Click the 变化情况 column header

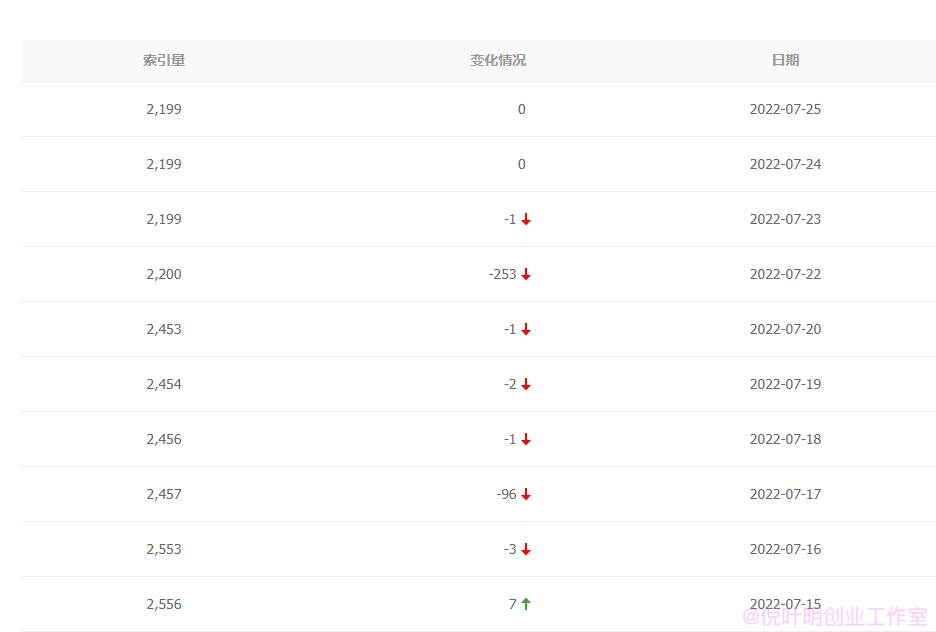pyautogui.click(x=498, y=60)
